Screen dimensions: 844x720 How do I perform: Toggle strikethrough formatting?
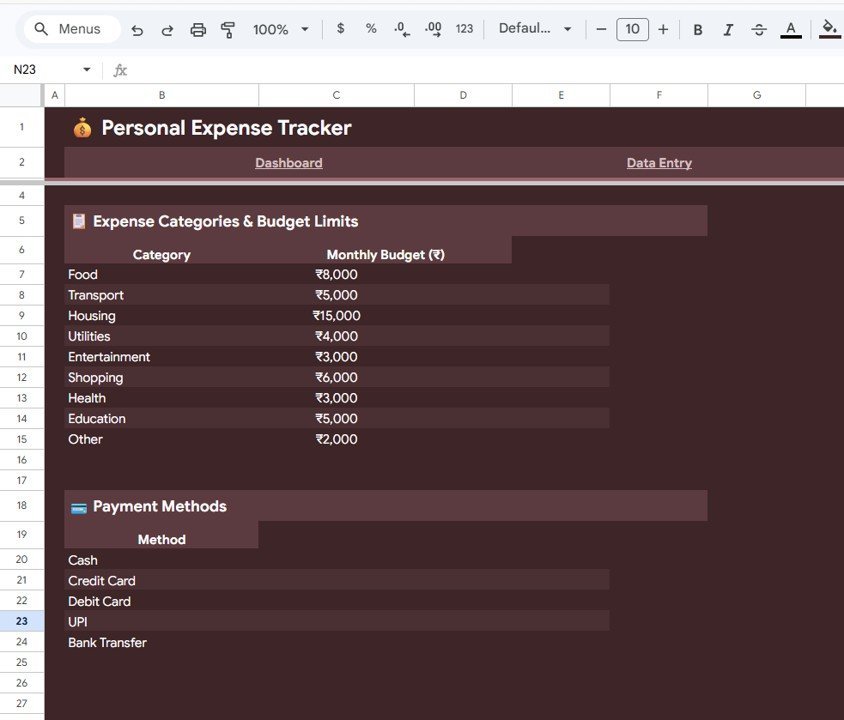(759, 30)
